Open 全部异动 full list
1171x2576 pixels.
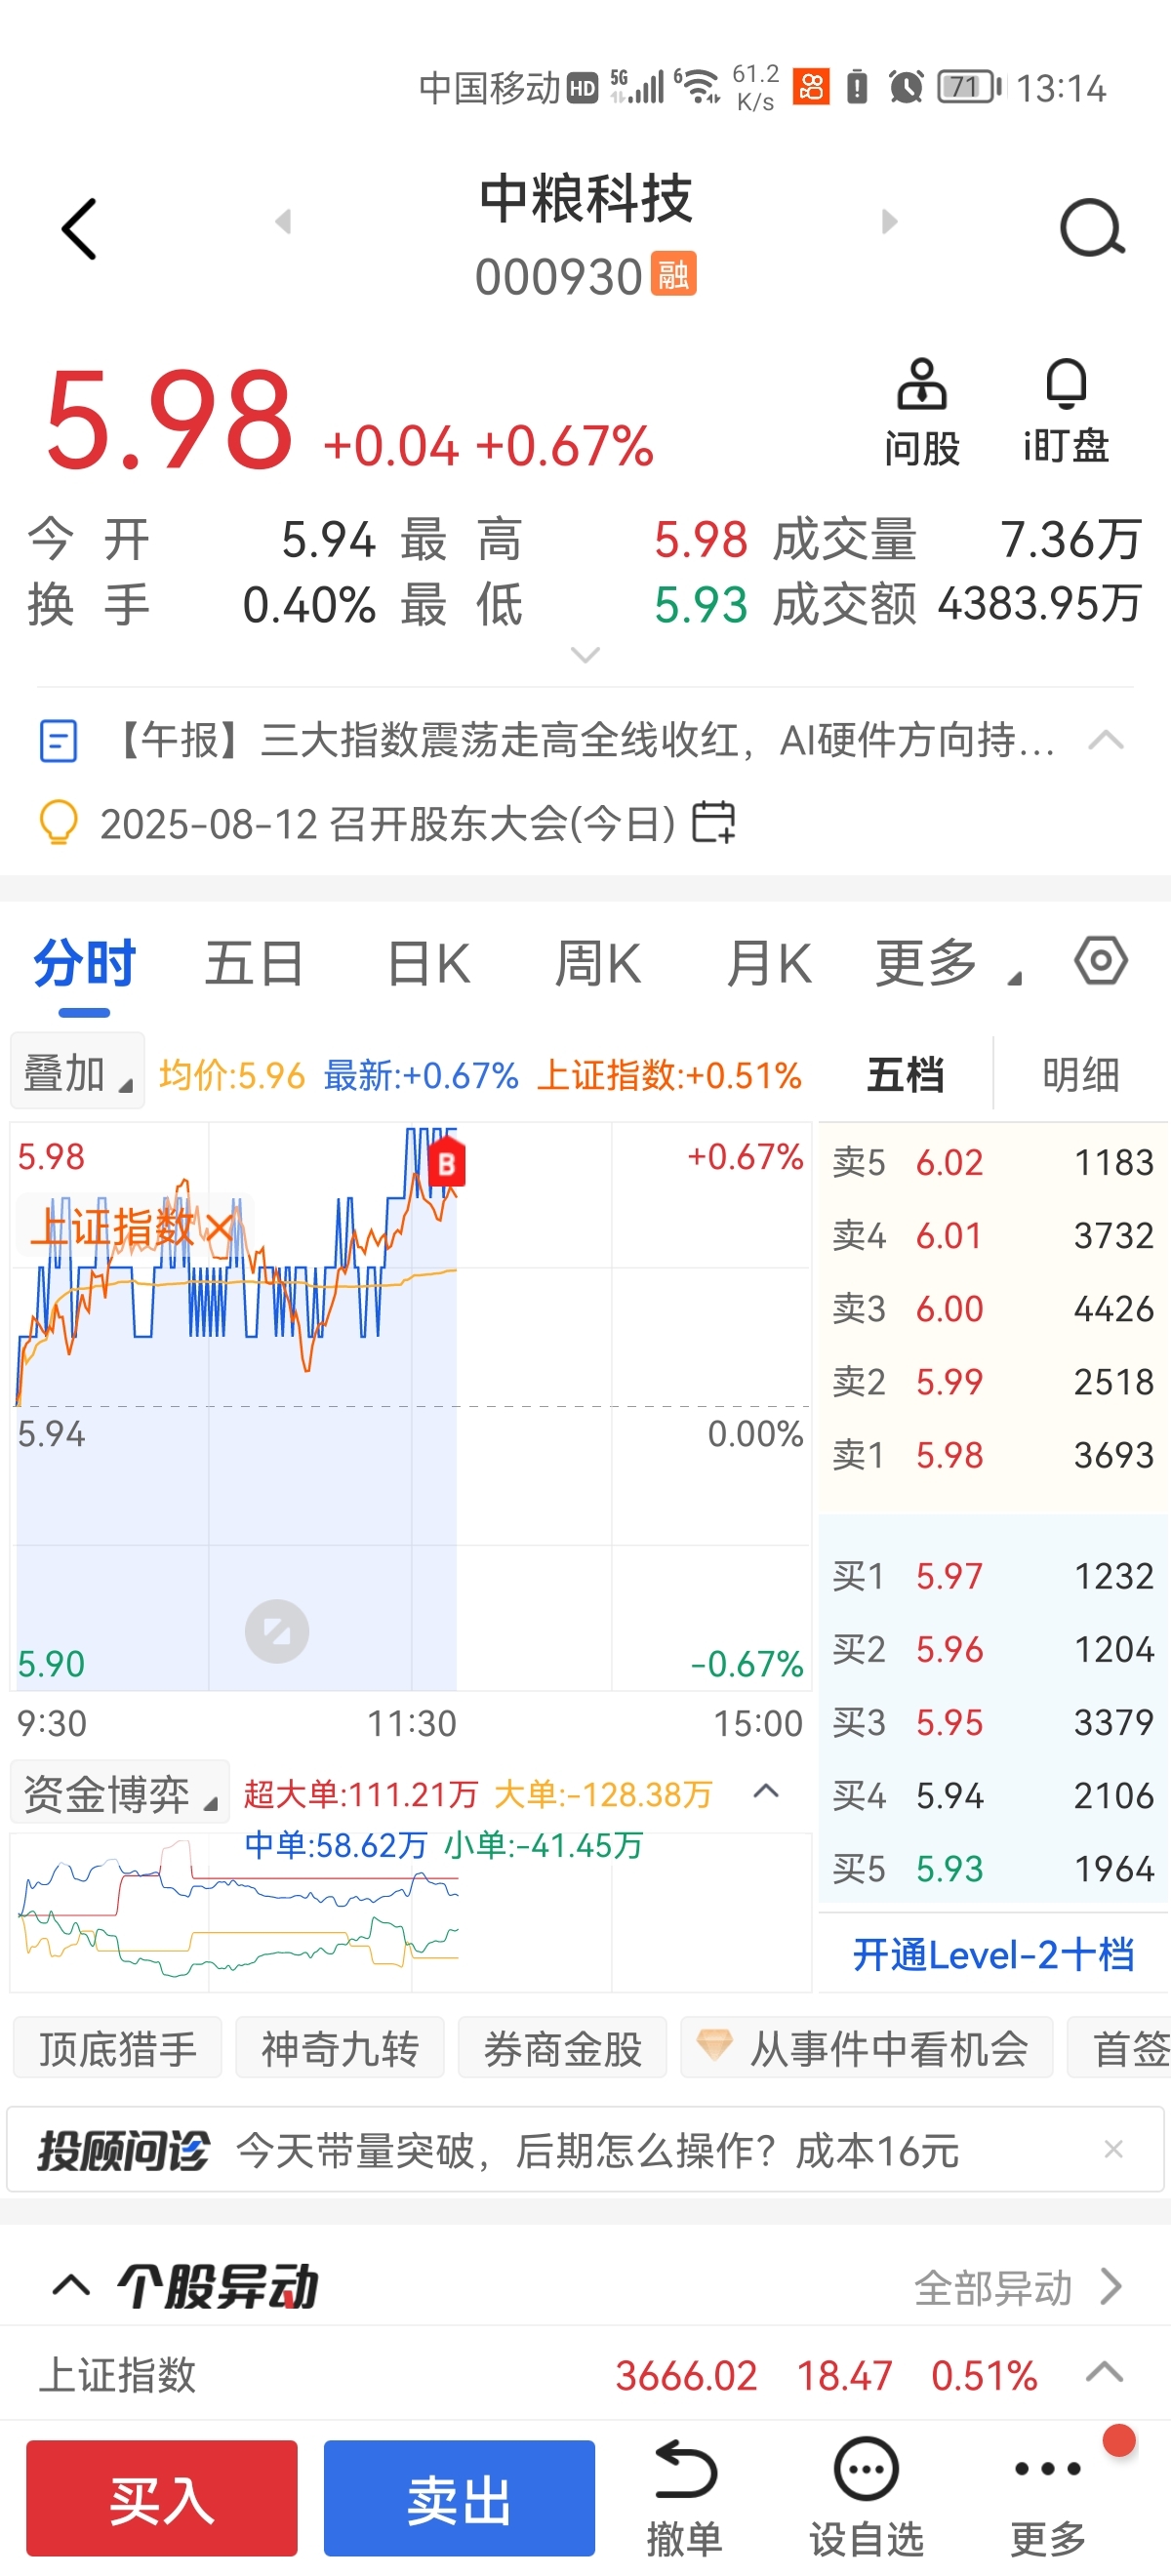click(1017, 2287)
